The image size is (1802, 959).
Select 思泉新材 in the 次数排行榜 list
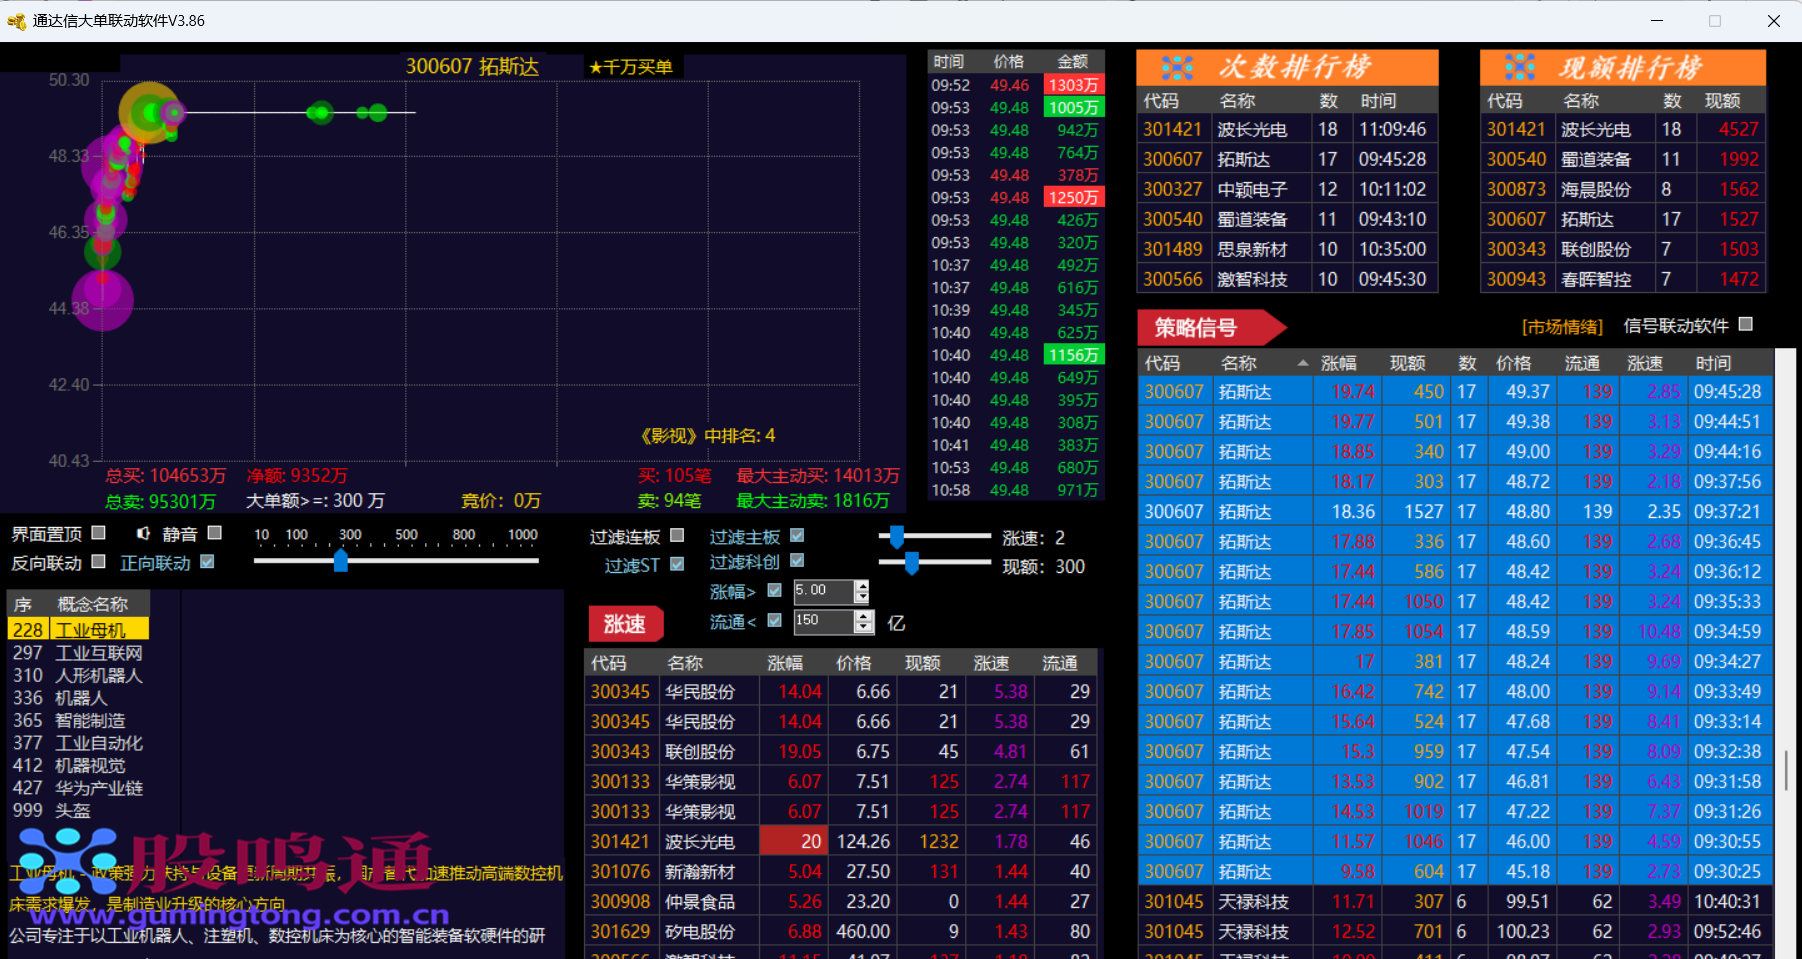tap(1287, 249)
